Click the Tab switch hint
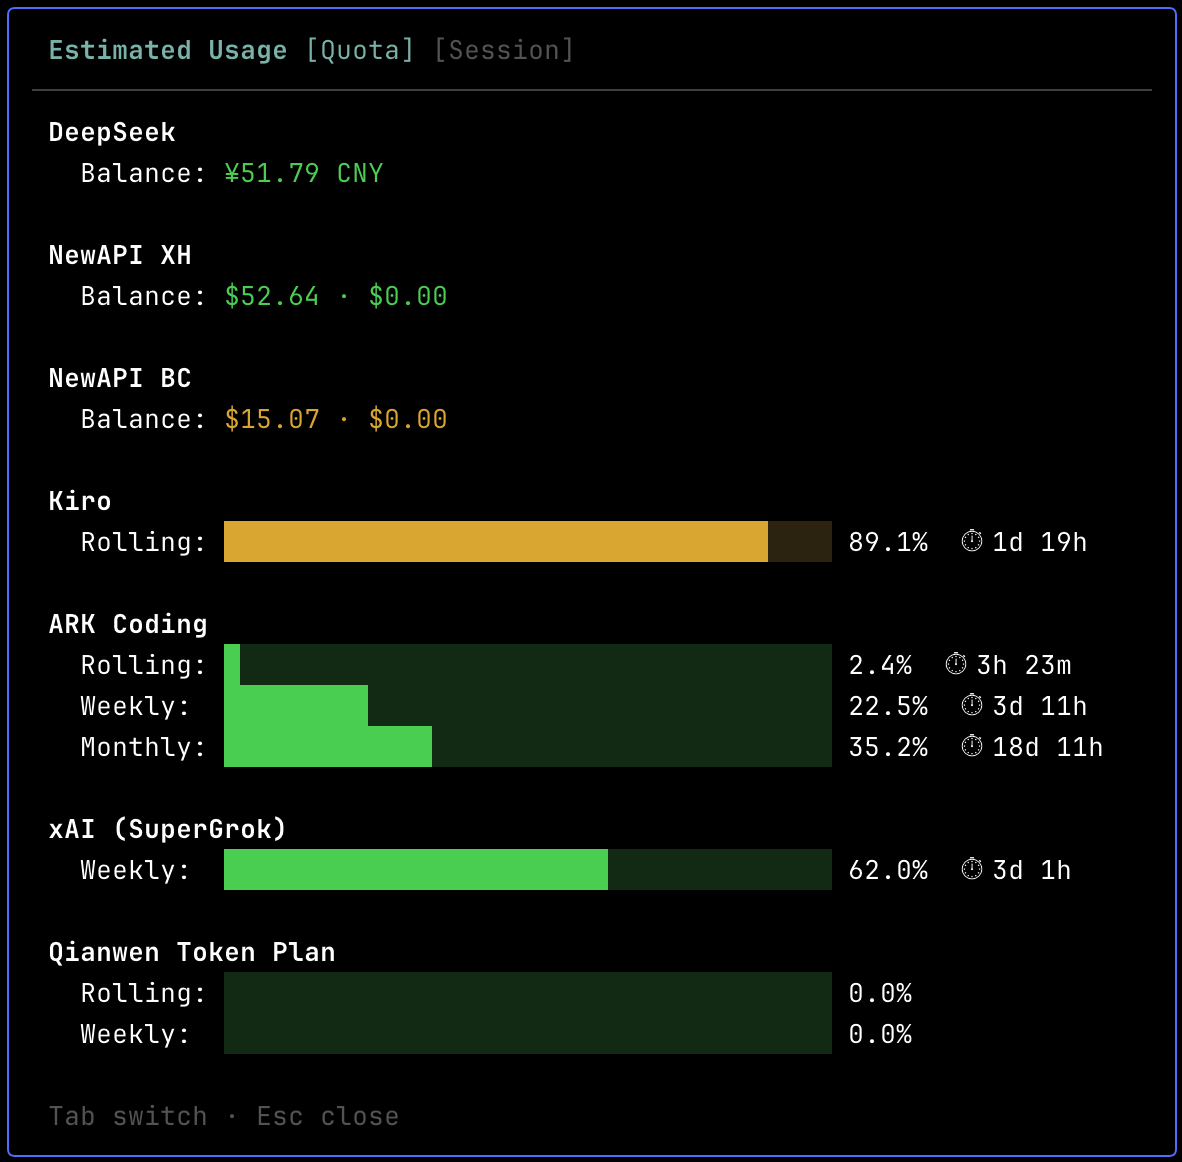 [x=128, y=1116]
